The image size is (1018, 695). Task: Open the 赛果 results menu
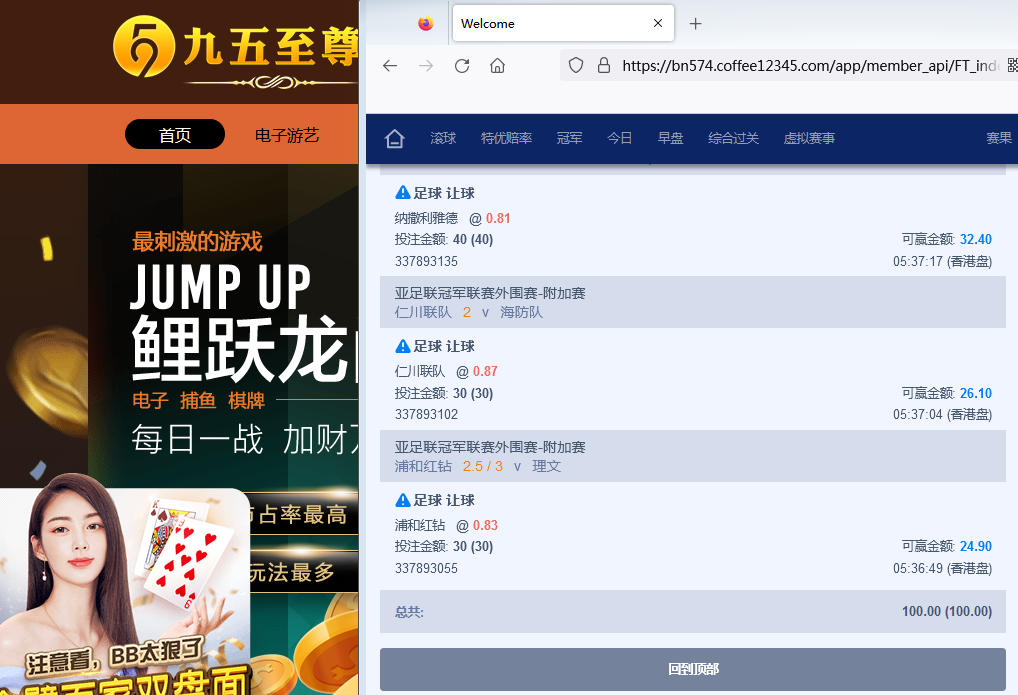click(x=999, y=138)
